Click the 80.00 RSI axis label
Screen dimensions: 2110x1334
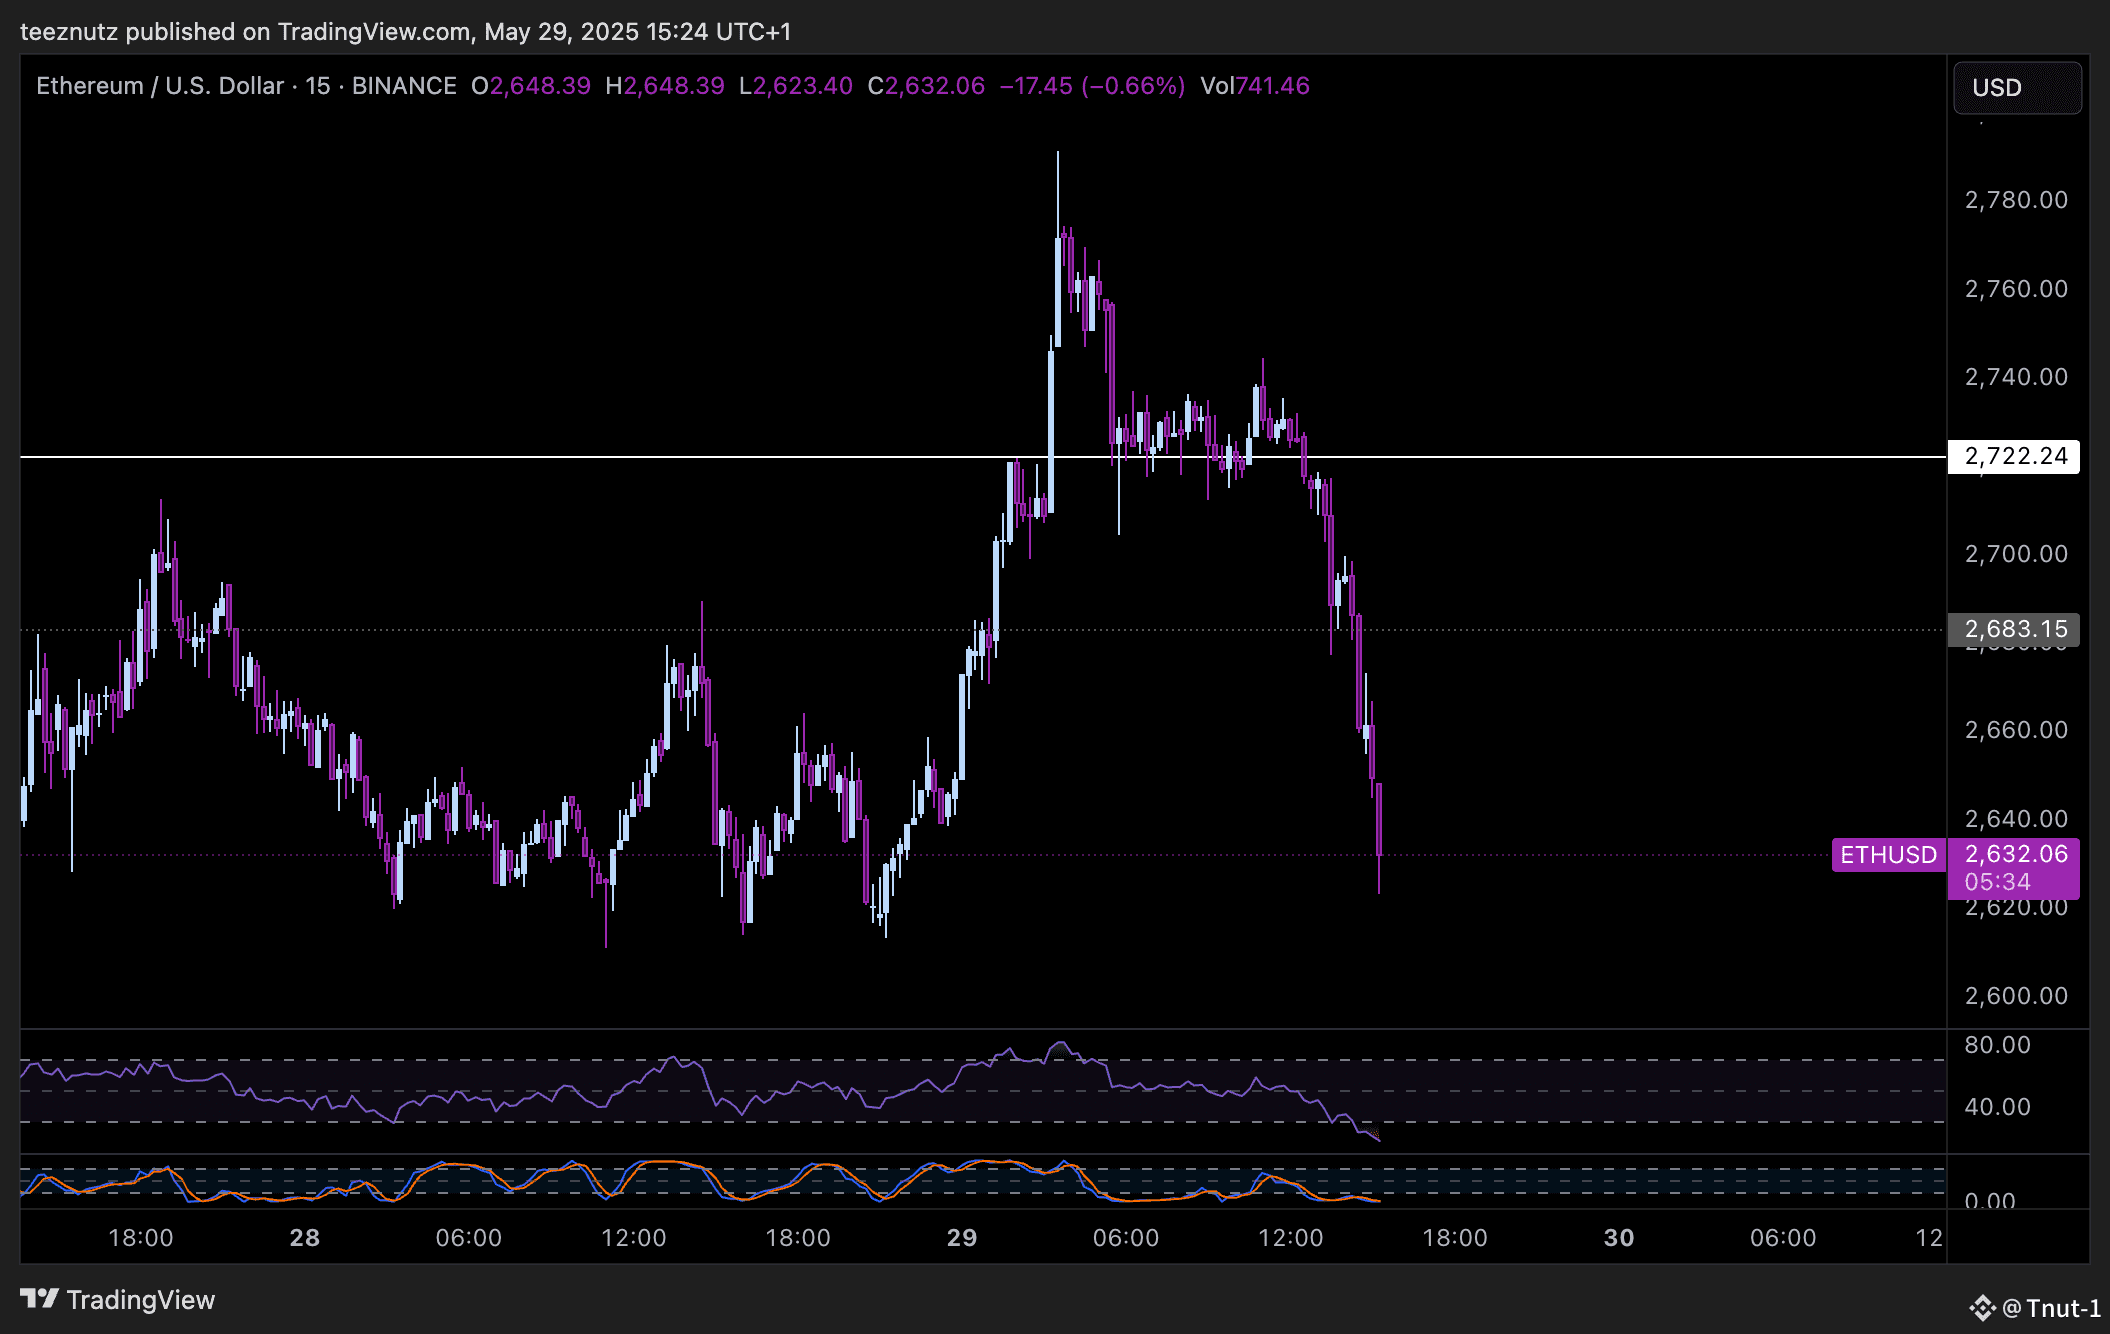click(x=1997, y=1045)
